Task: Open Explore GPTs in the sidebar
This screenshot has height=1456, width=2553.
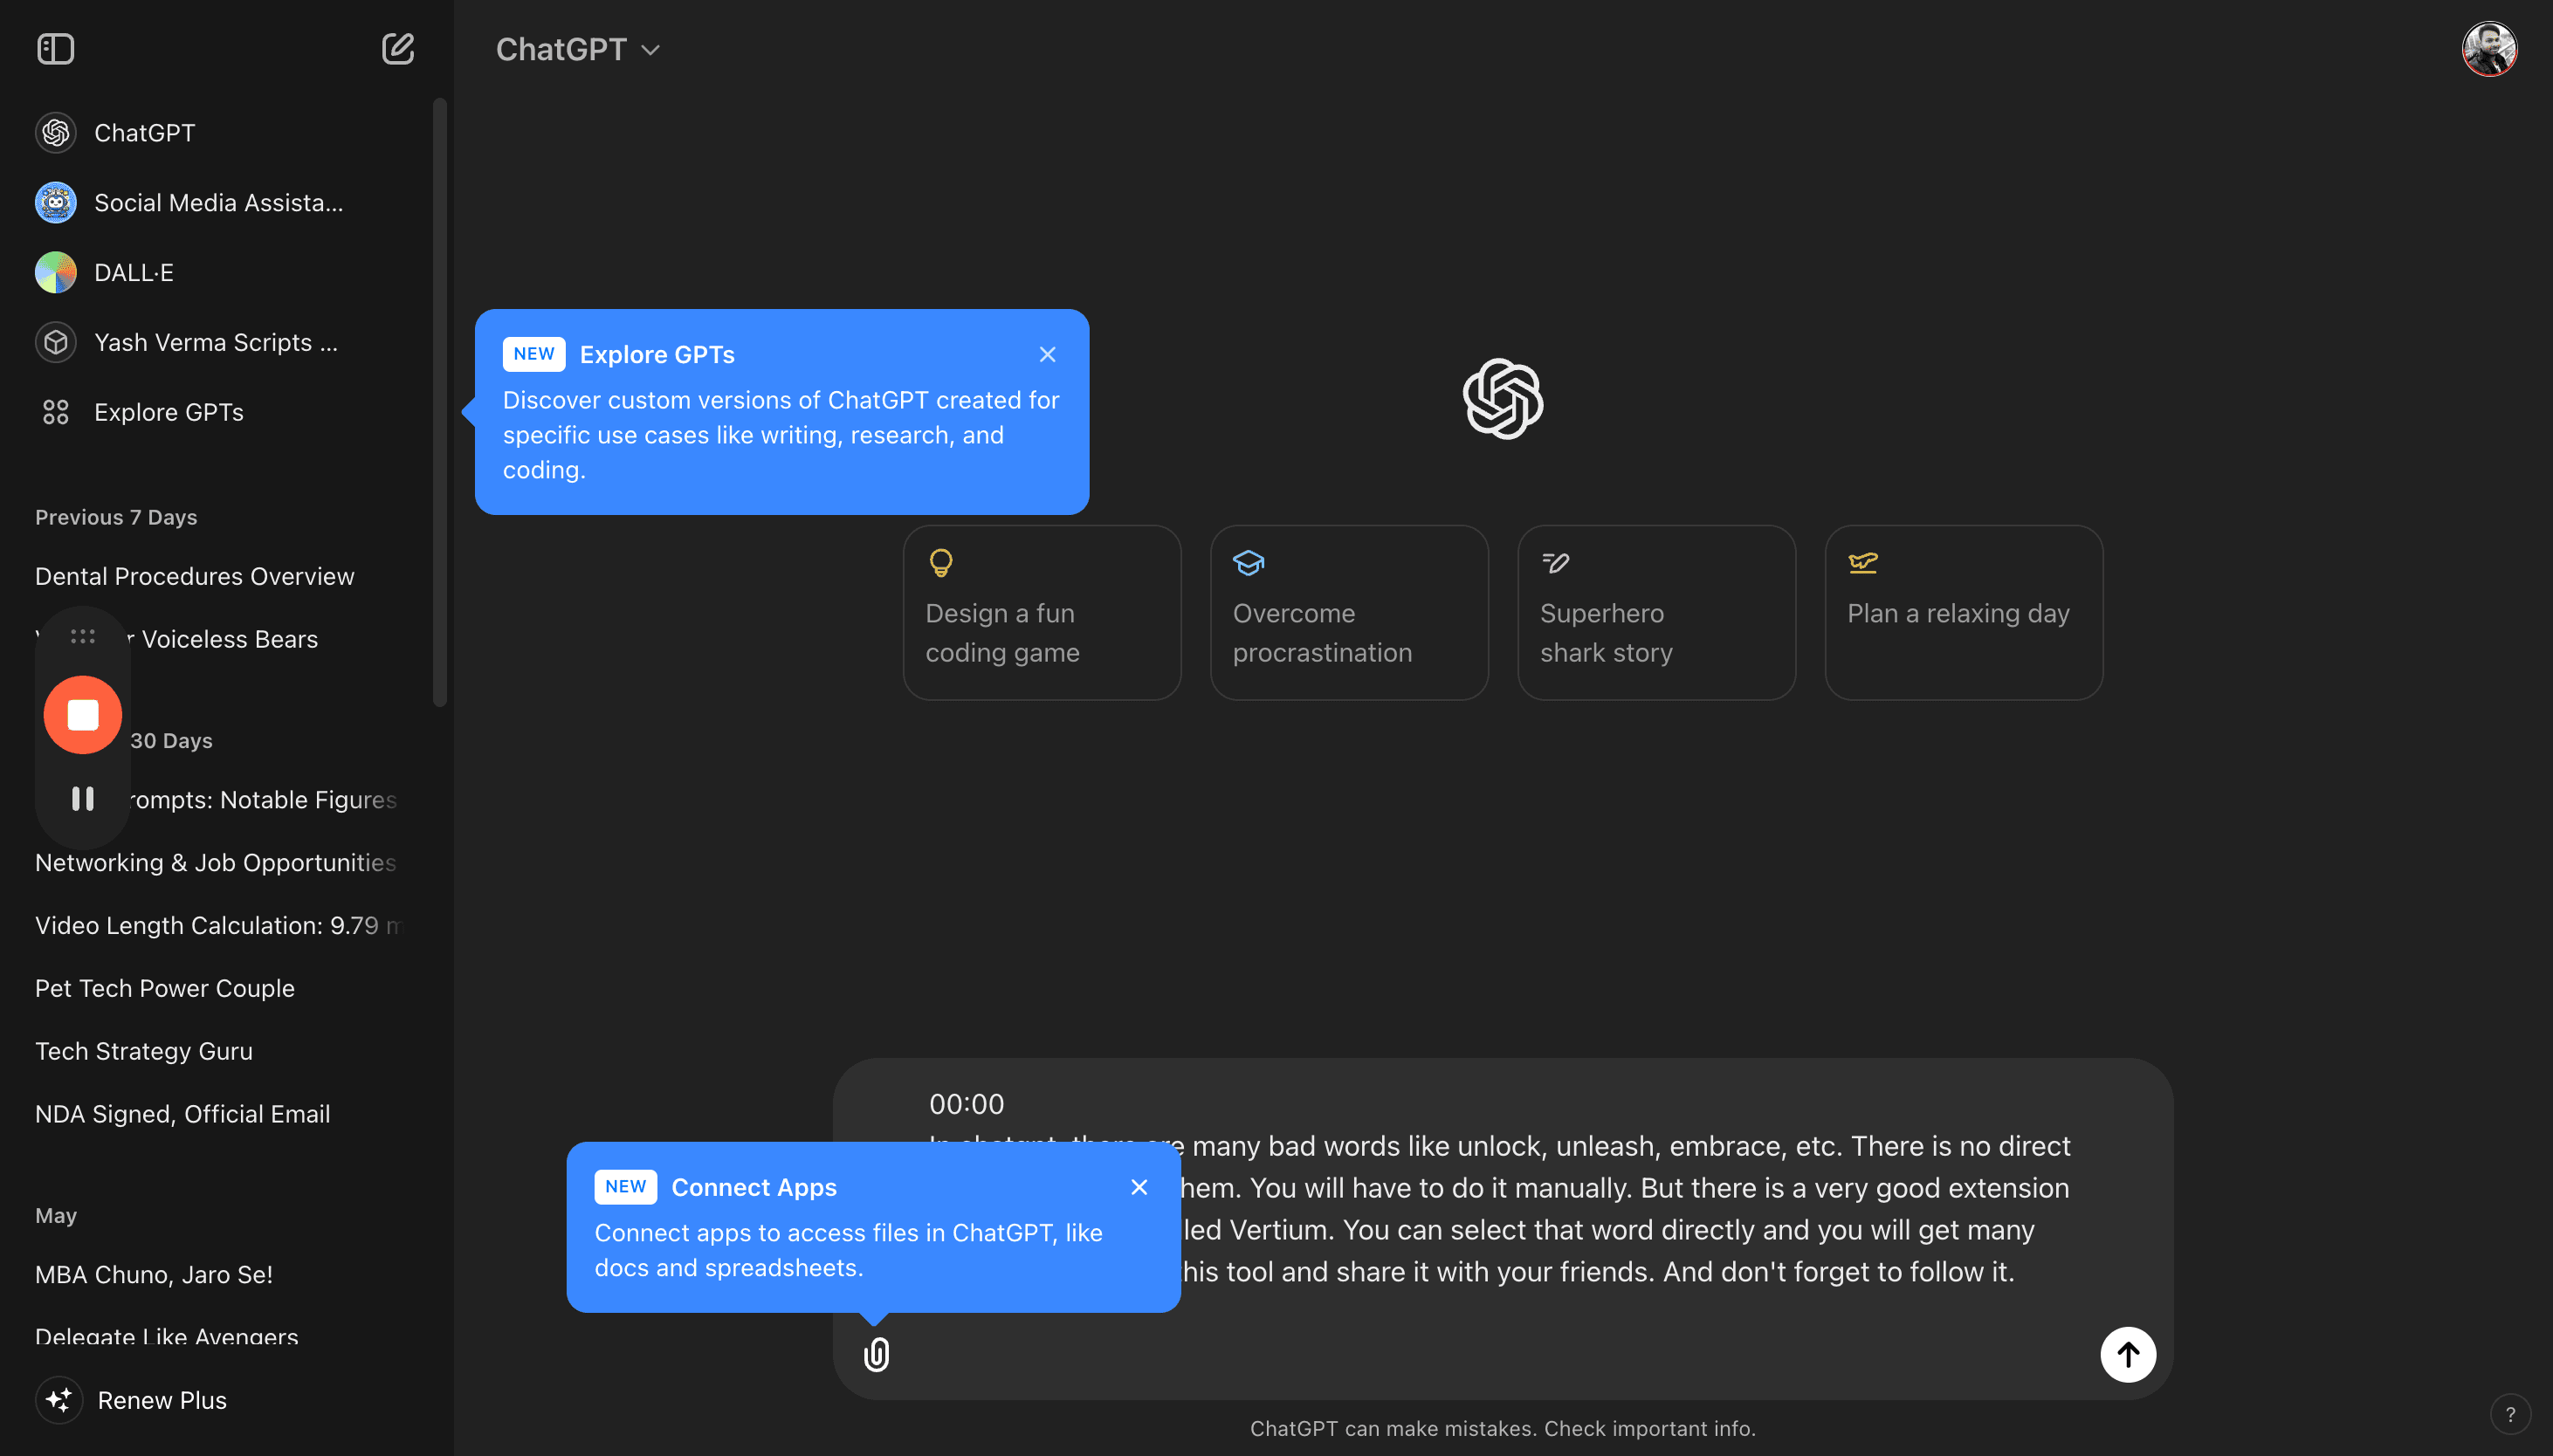Action: (218, 412)
